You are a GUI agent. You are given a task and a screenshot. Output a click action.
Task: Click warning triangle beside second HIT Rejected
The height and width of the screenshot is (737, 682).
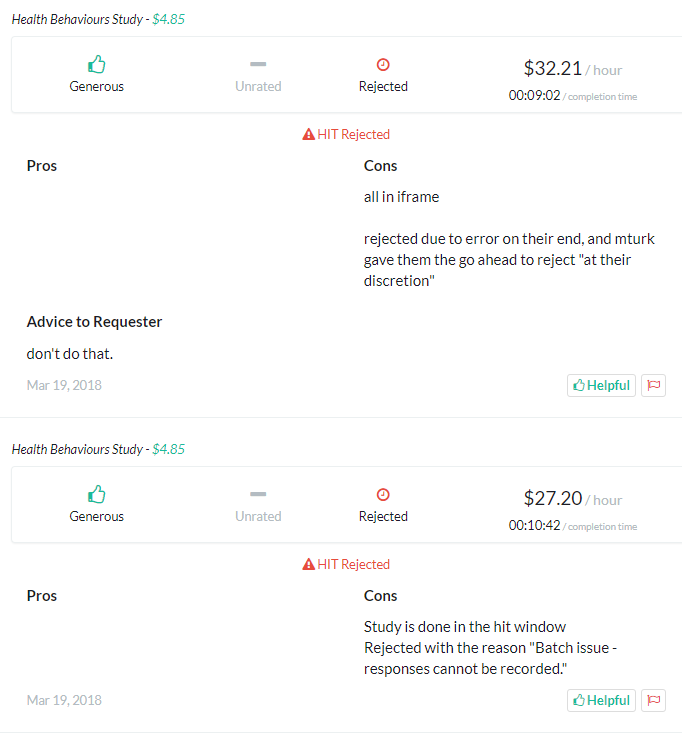coord(308,565)
